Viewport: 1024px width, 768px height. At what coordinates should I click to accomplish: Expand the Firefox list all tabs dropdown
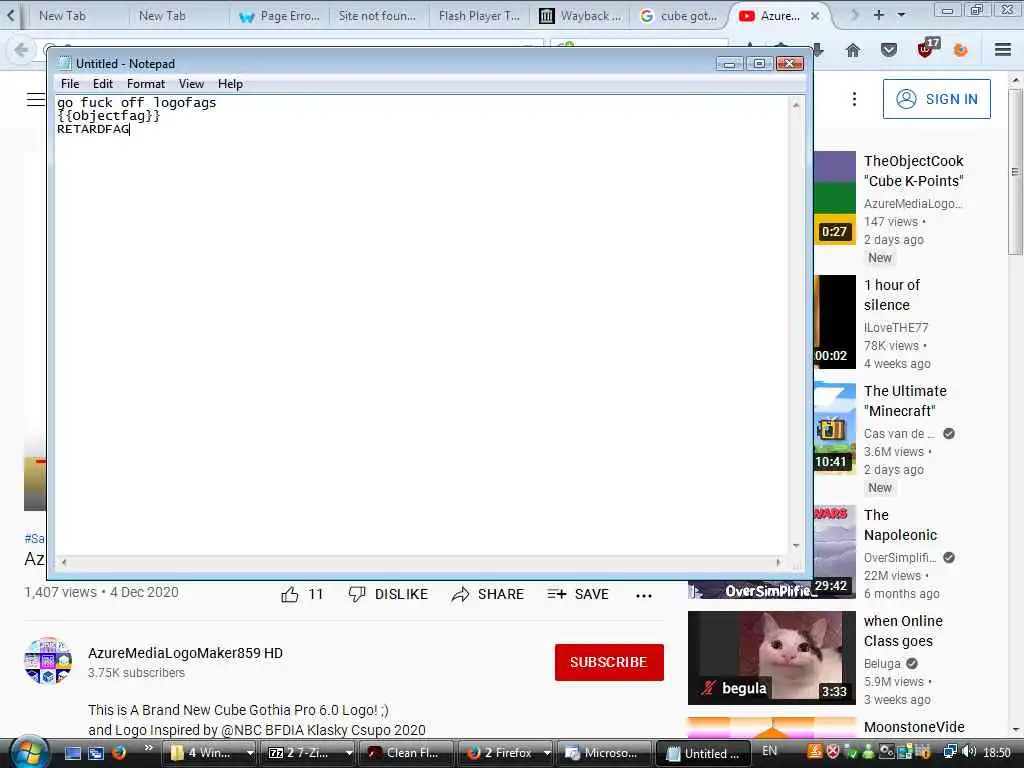(x=901, y=15)
